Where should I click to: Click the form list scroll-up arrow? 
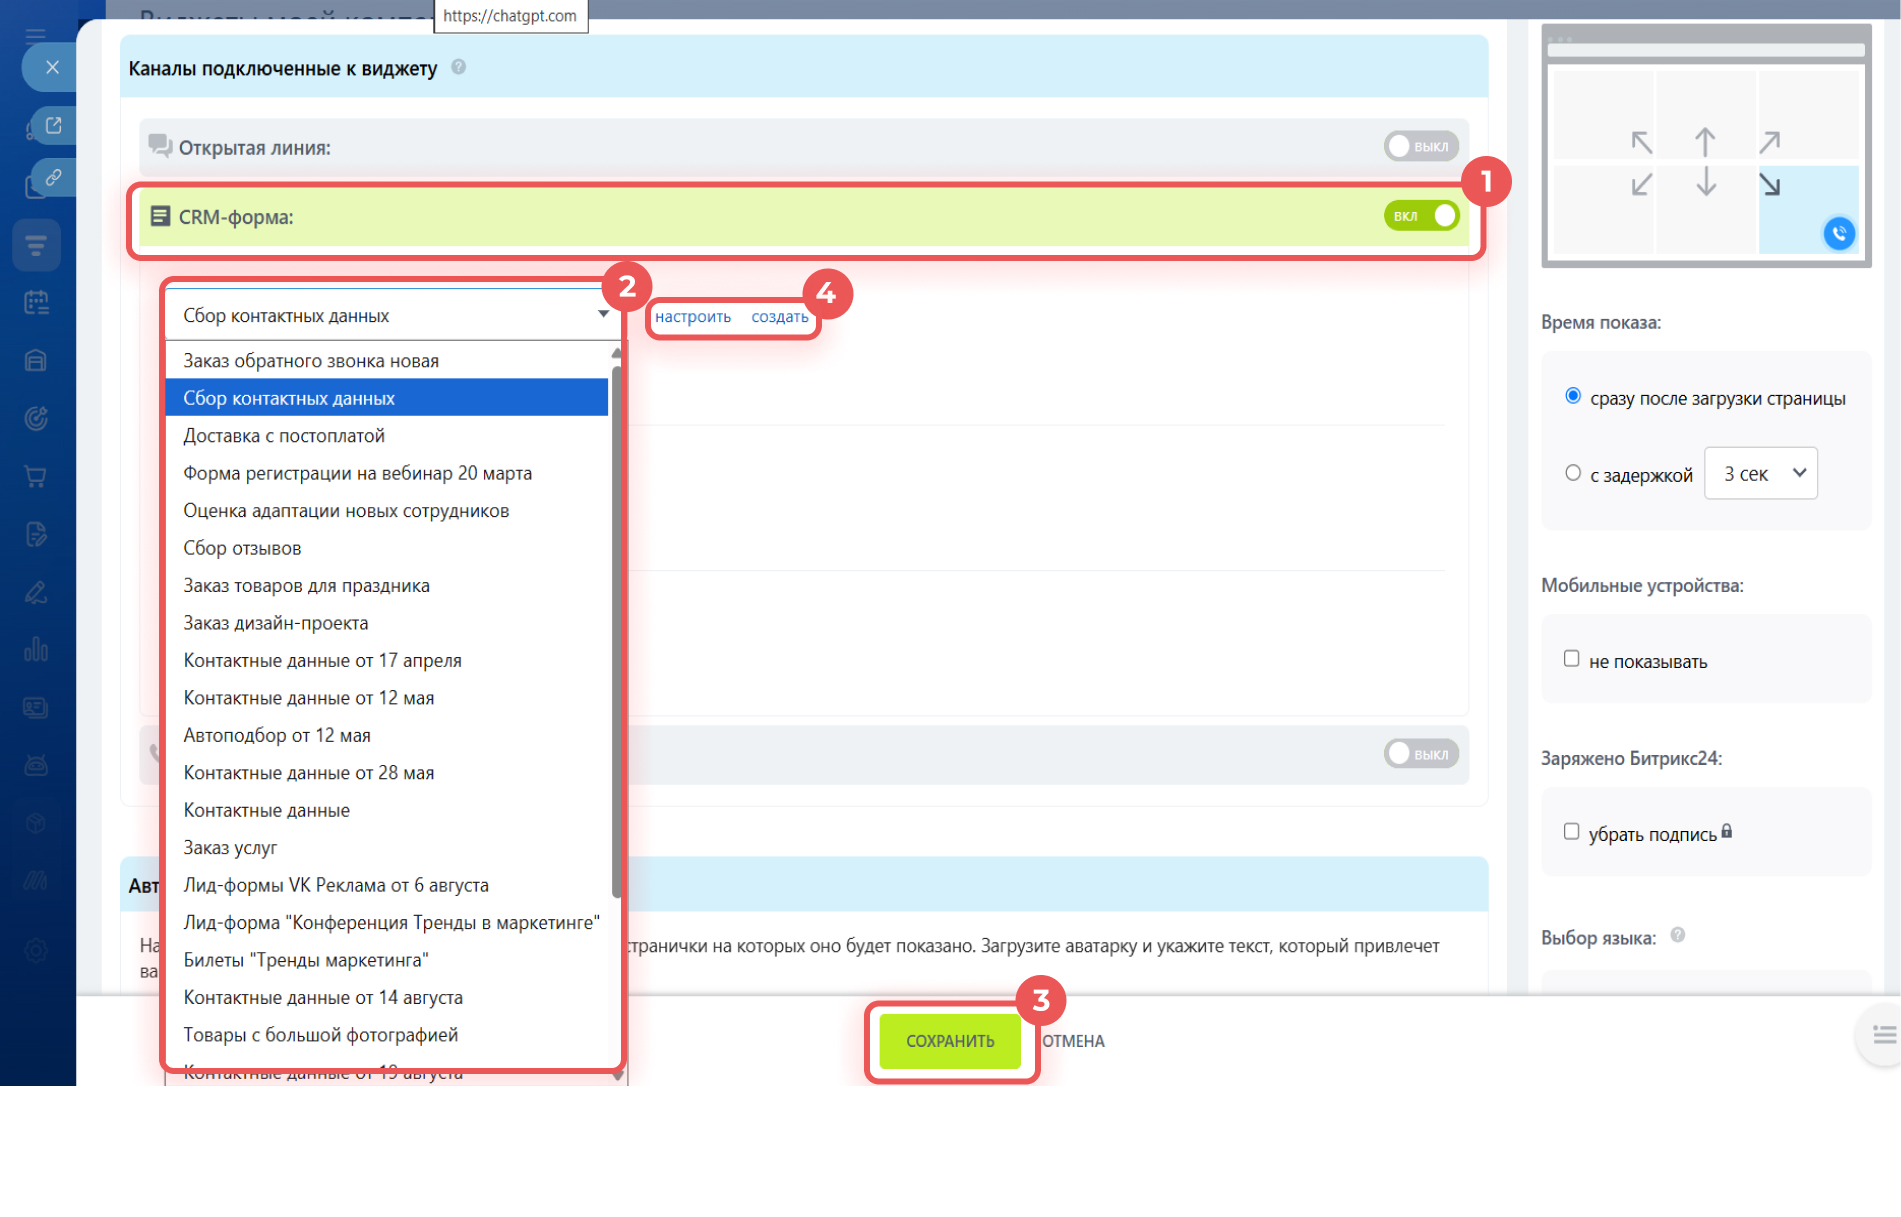tap(616, 354)
